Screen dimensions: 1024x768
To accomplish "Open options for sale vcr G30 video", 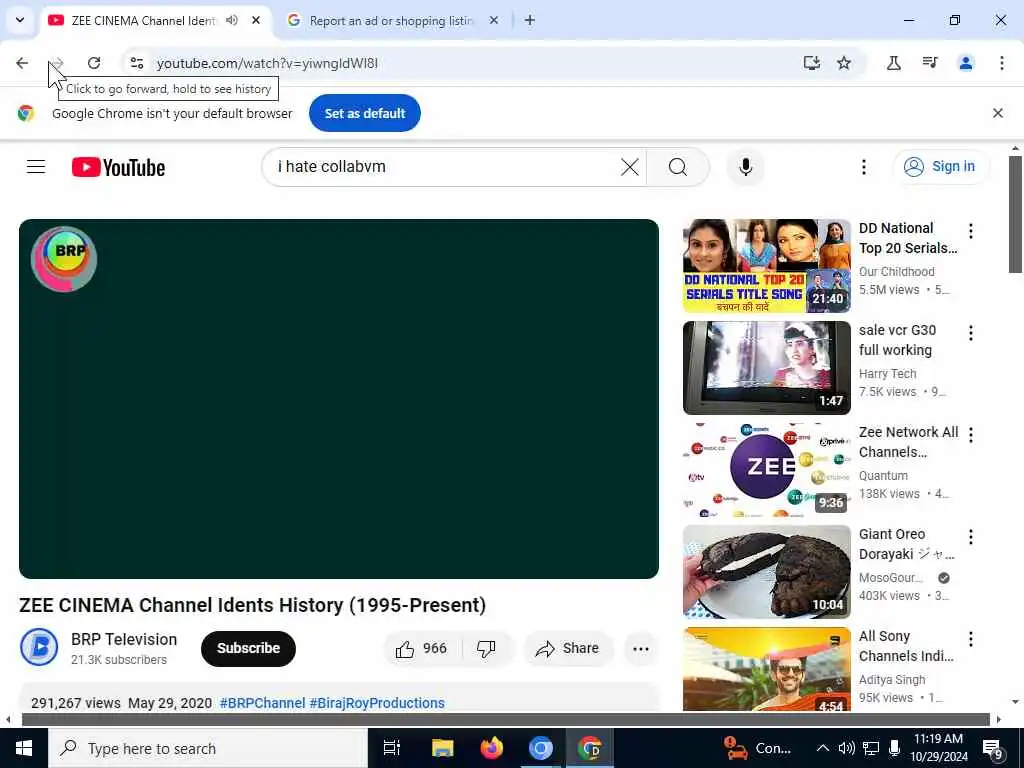I will coord(970,333).
